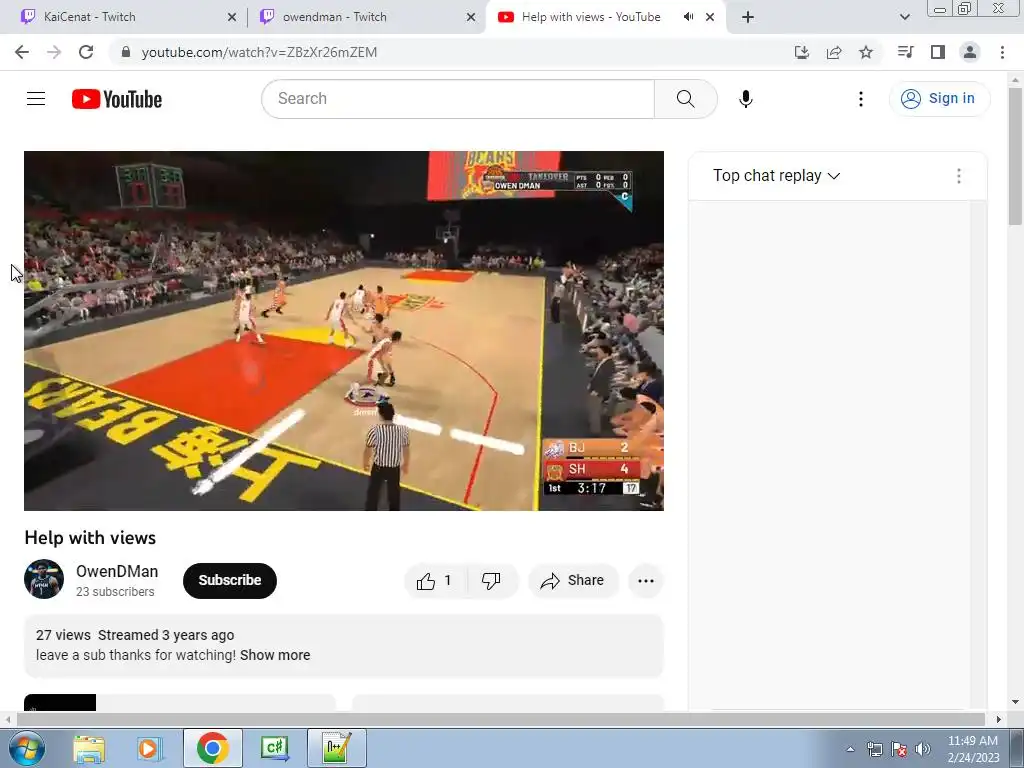Screen dimensions: 1024x768
Task: Open the Action Center flag icon
Action: [x=899, y=749]
